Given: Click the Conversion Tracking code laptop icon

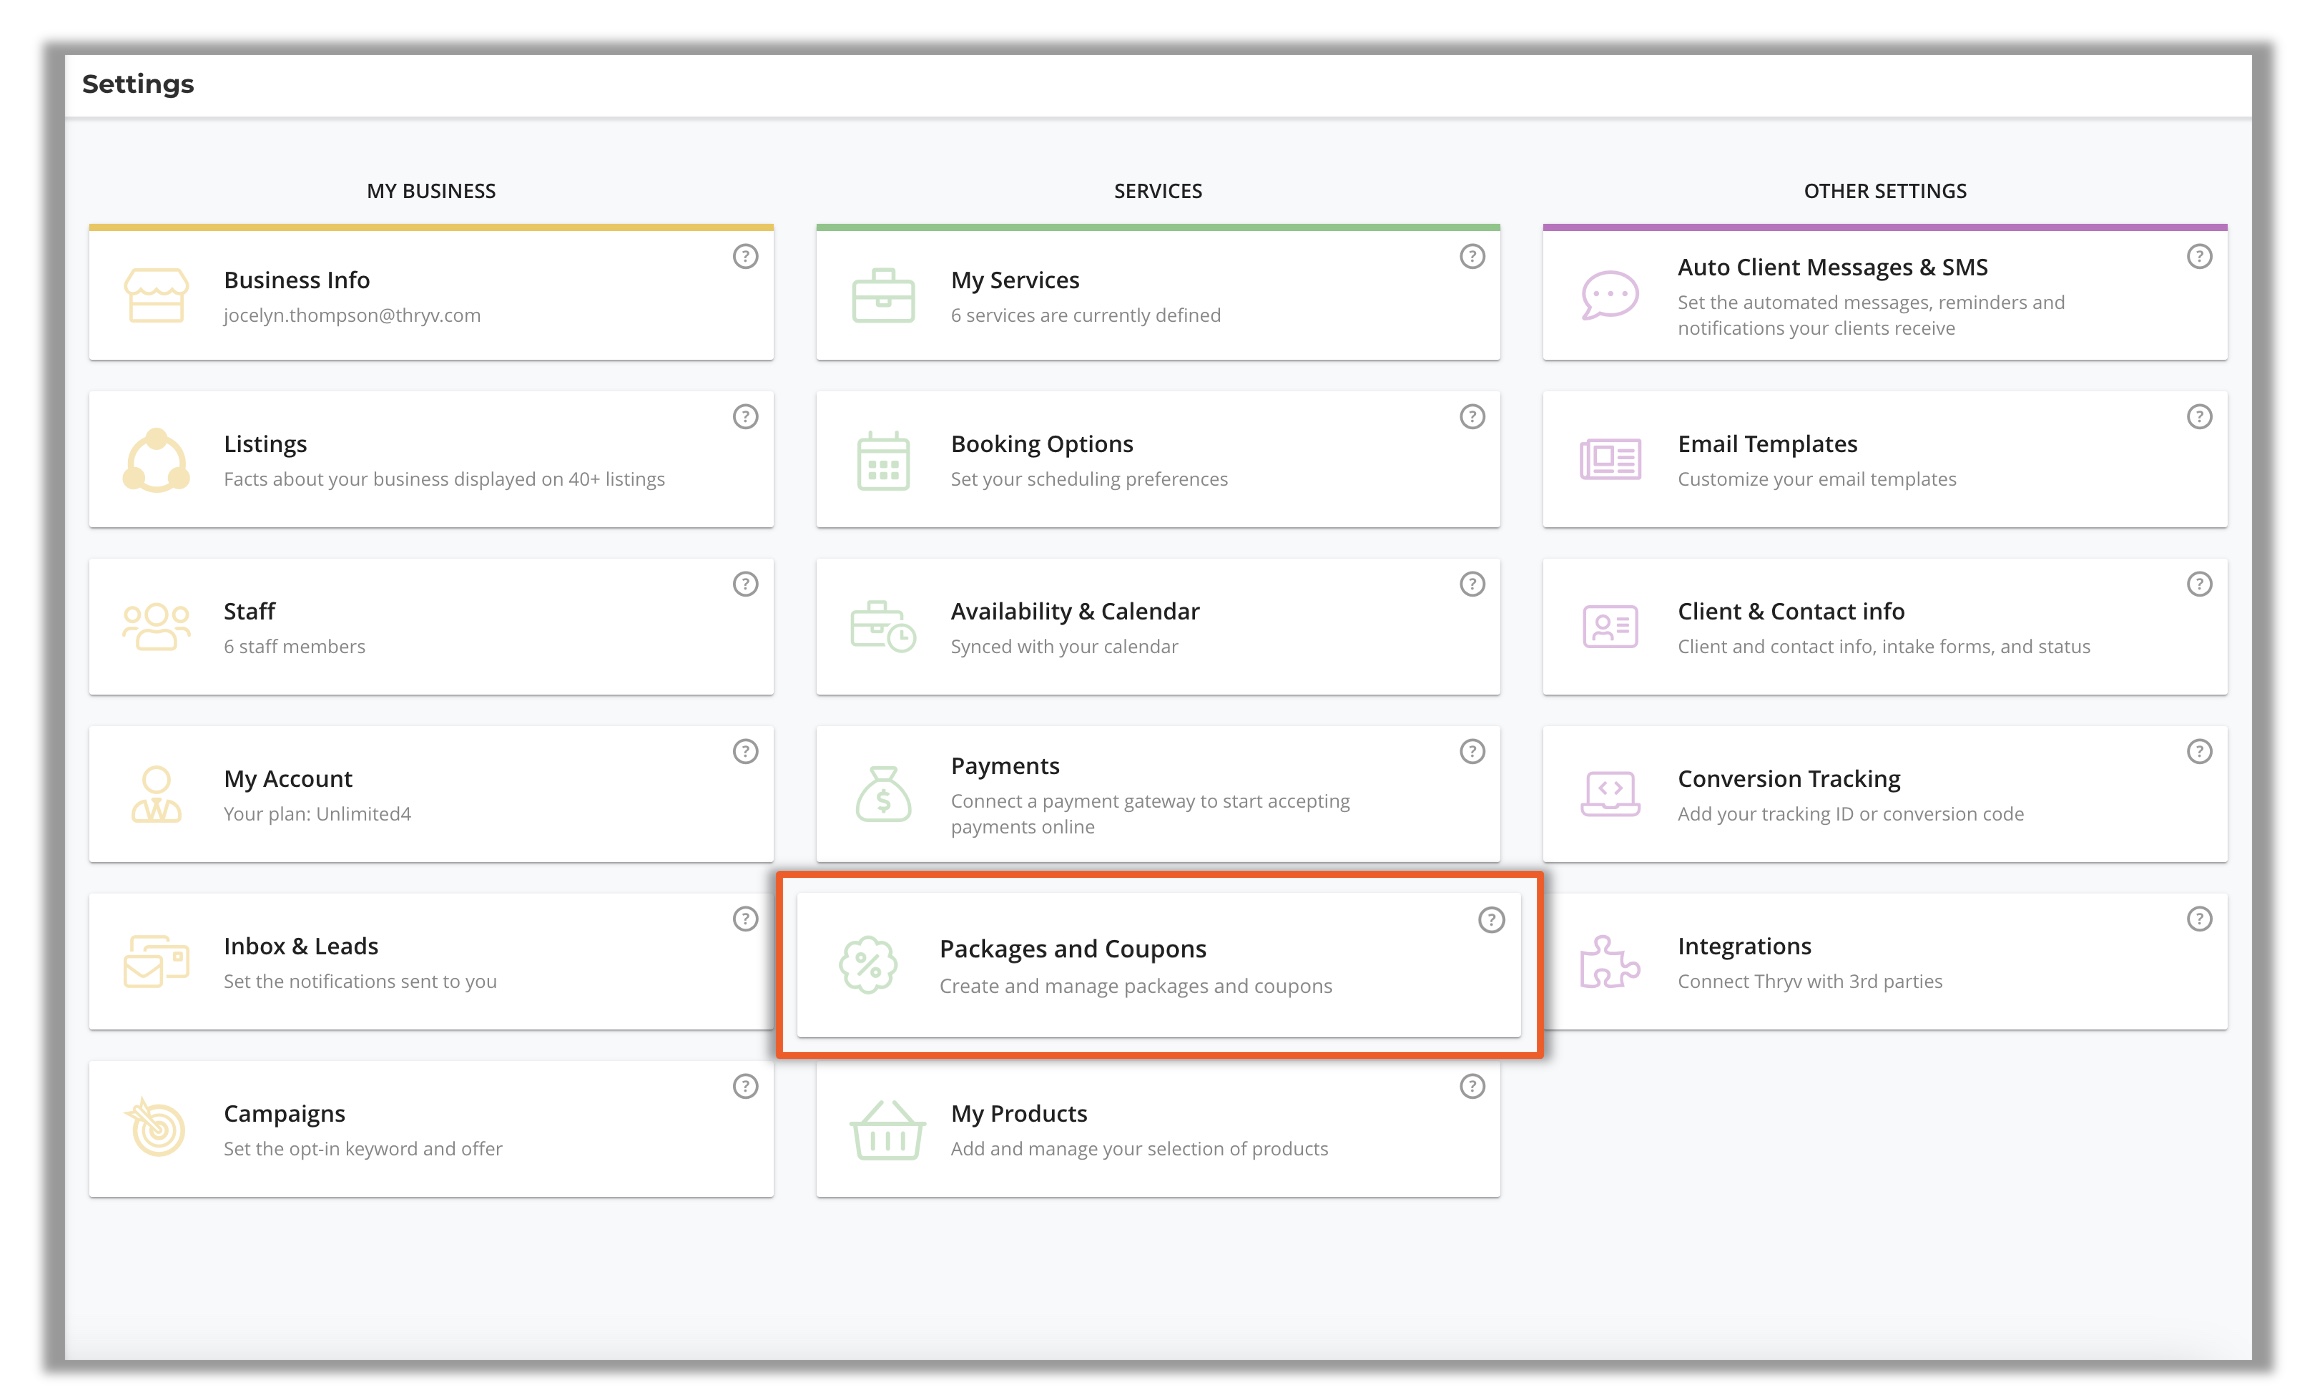Looking at the screenshot, I should pyautogui.click(x=1610, y=794).
